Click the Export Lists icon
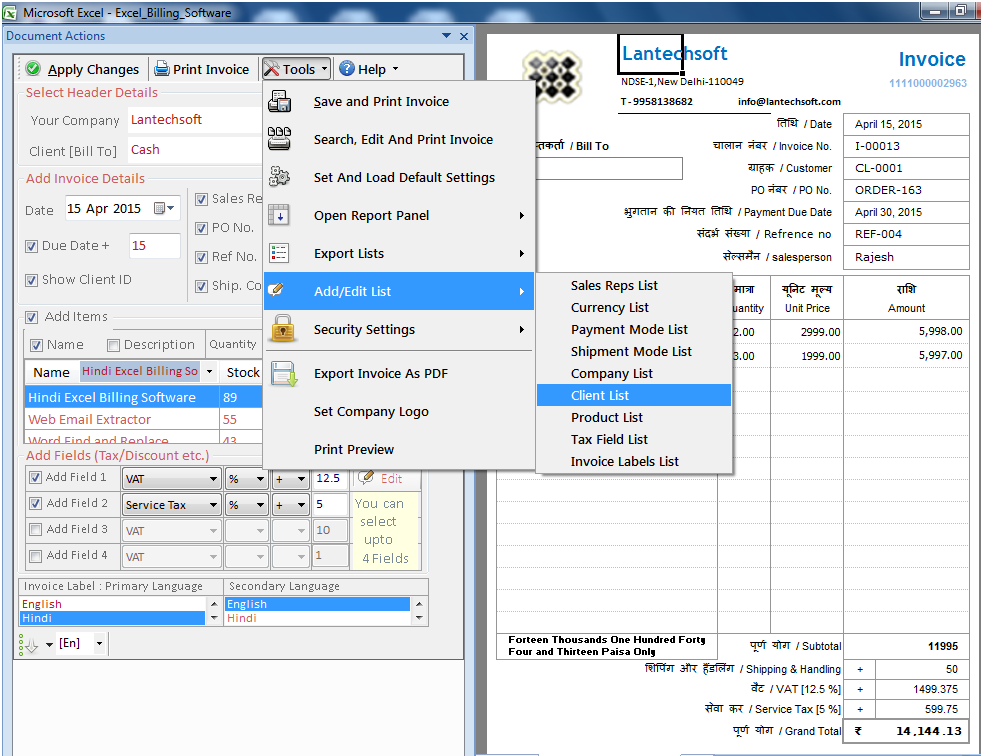Viewport: 981px width, 756px height. pos(279,253)
